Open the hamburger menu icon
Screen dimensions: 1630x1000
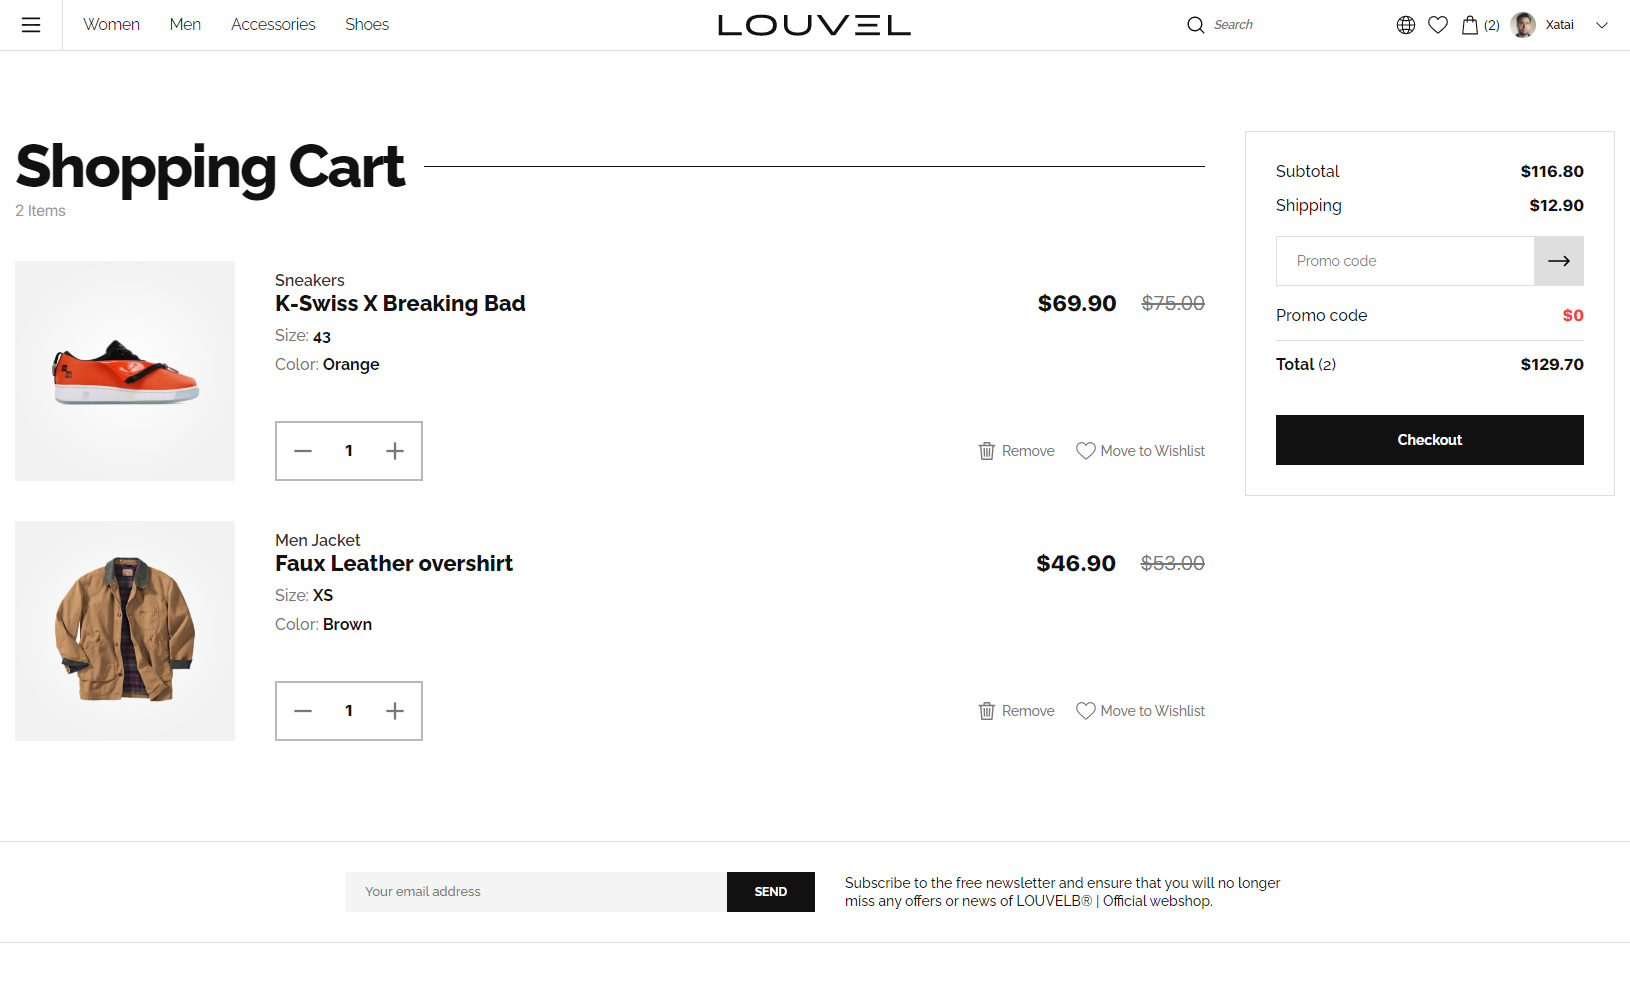pyautogui.click(x=31, y=25)
